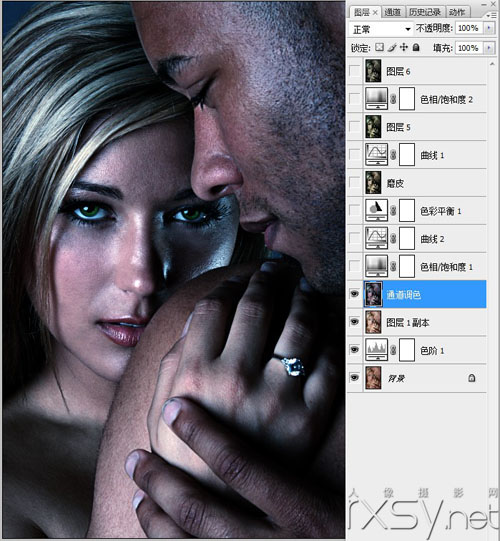Screen dimensions: 500x541
Task: Toggle mask link on 色相/饱和度 2
Action: [x=393, y=99]
